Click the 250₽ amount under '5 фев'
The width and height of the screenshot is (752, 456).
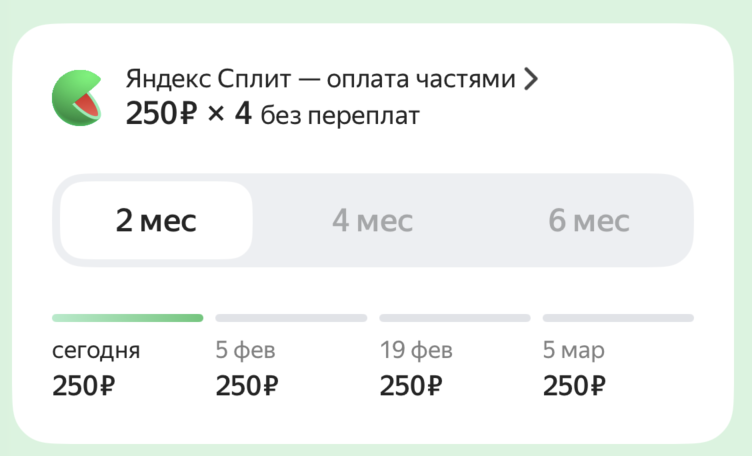pyautogui.click(x=247, y=386)
